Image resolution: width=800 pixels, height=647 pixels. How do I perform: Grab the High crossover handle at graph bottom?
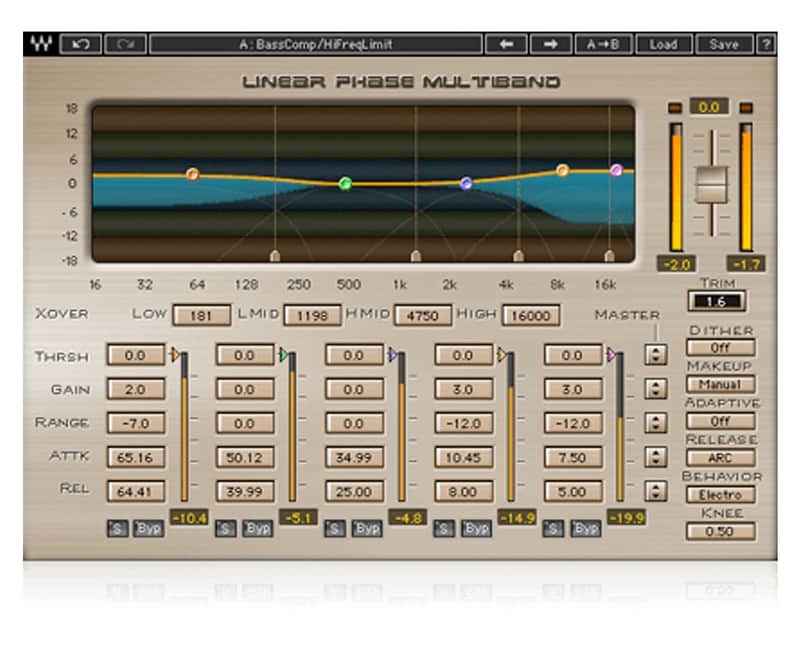click(609, 255)
